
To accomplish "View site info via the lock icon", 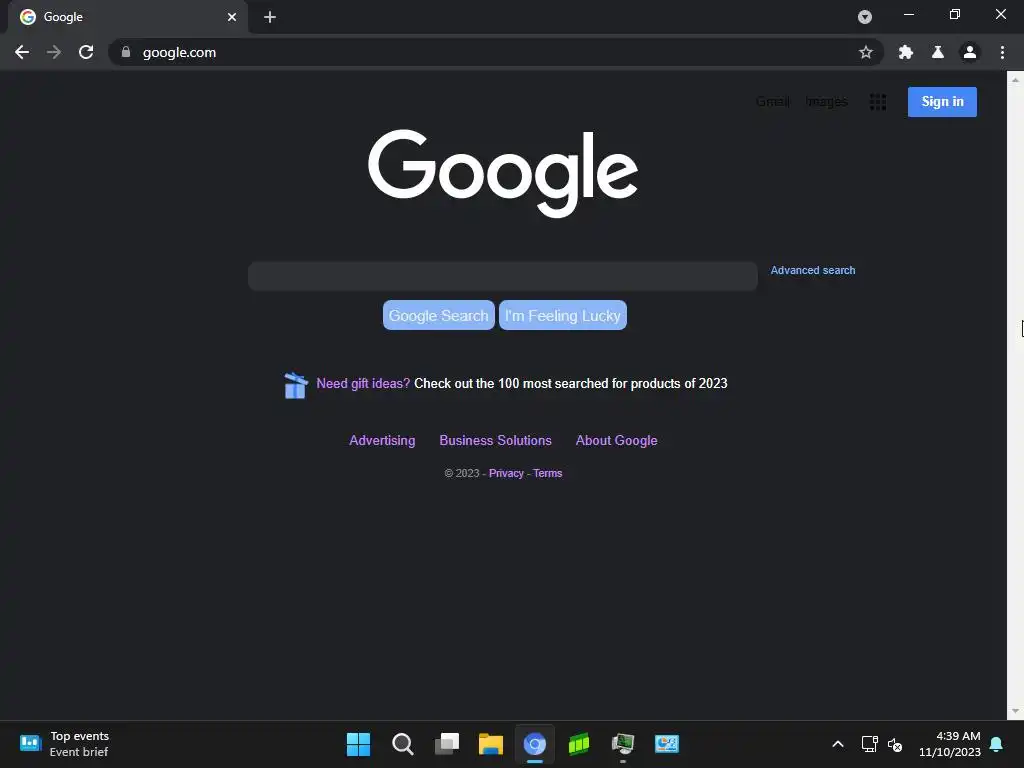I will [126, 52].
